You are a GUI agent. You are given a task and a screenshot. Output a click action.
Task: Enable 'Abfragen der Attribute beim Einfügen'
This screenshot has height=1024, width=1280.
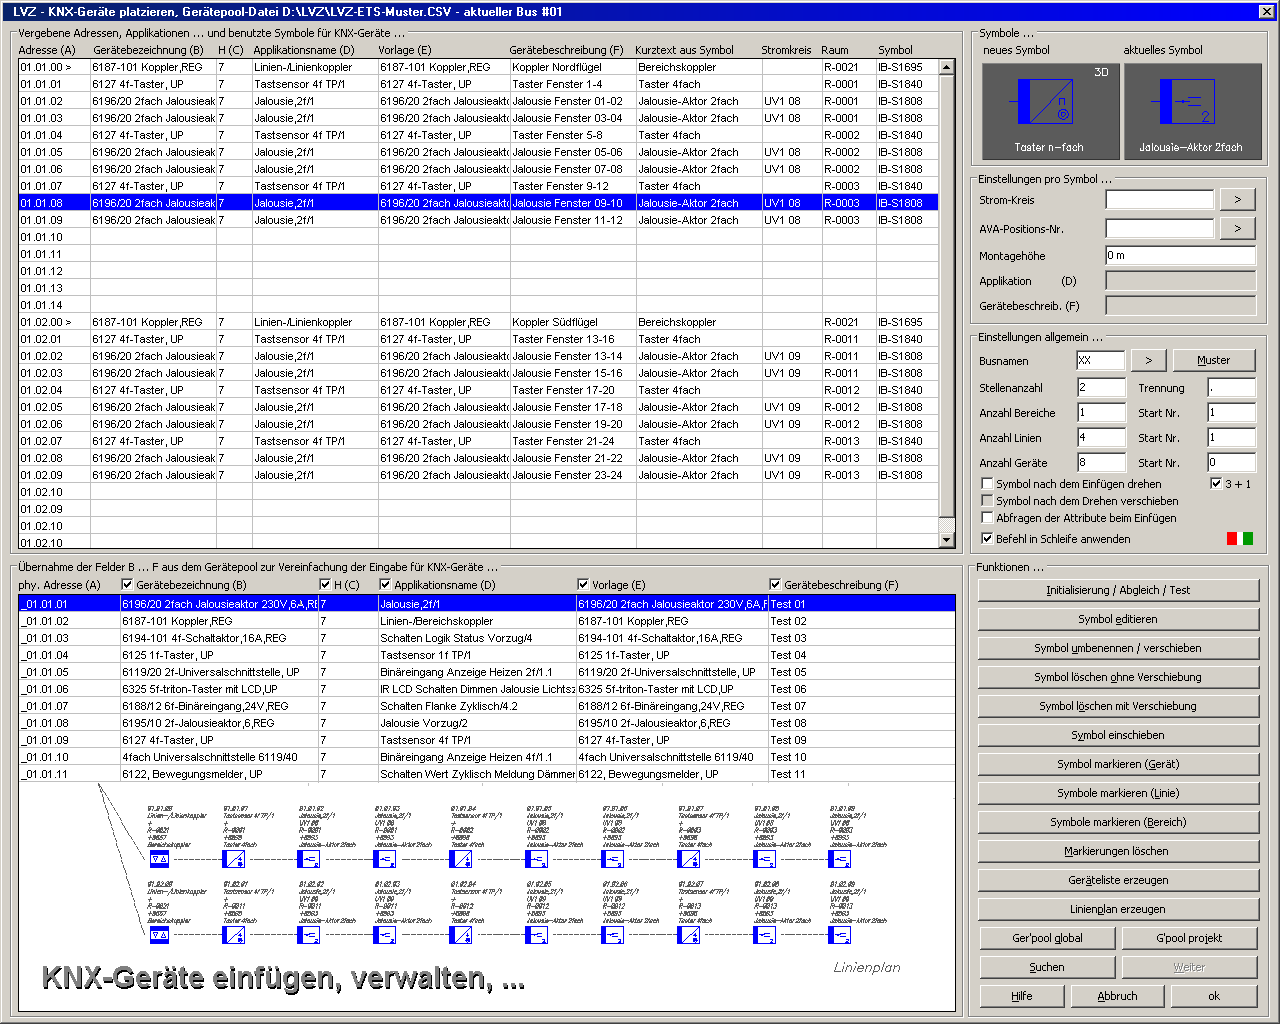pos(987,518)
